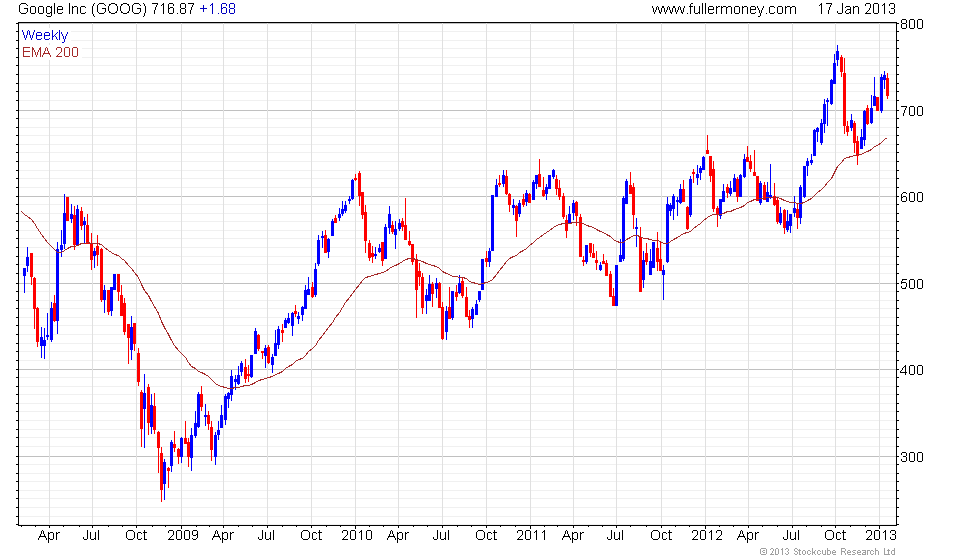This screenshot has width=980, height=560.
Task: Click the 500 price axis label
Action: (x=912, y=284)
